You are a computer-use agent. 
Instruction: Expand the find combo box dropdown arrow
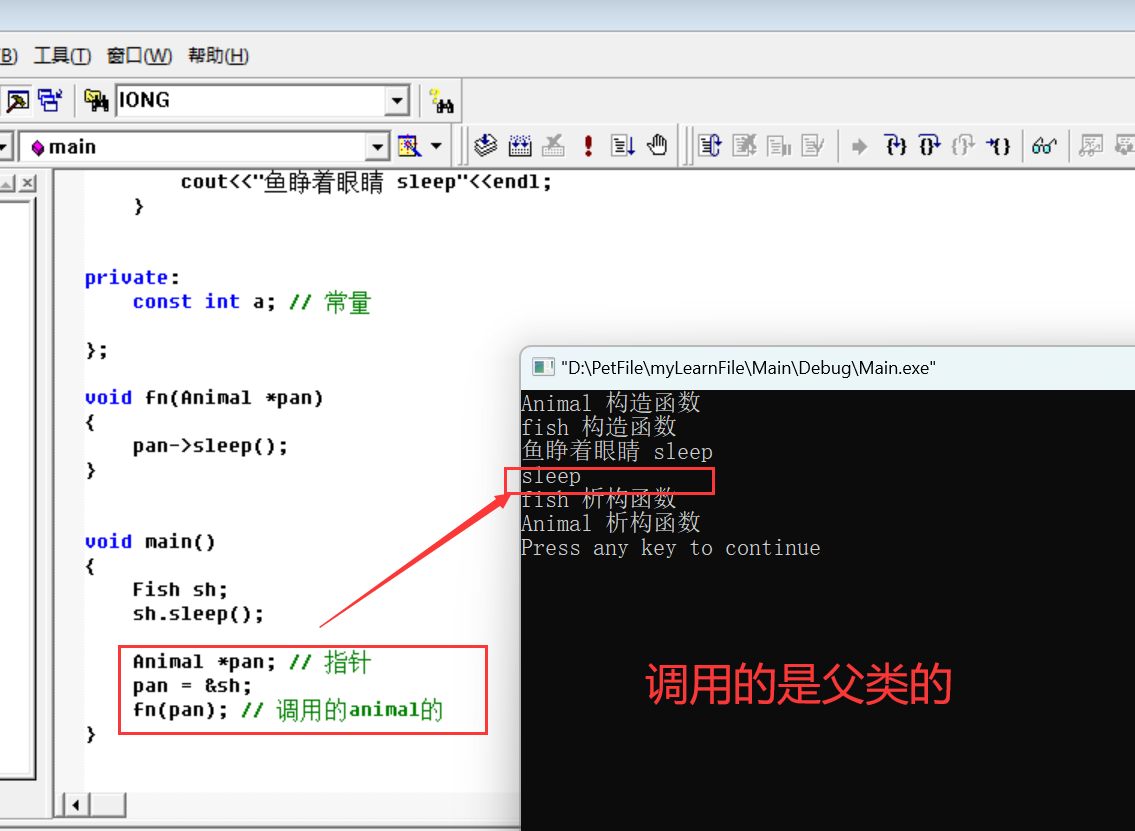tap(397, 101)
